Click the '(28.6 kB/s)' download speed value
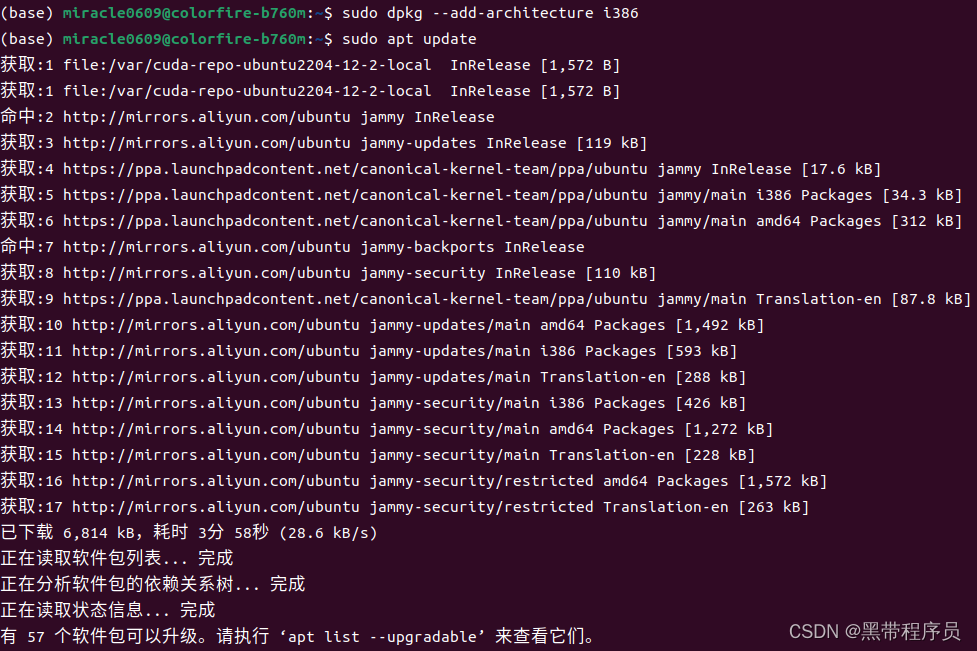 click(328, 533)
